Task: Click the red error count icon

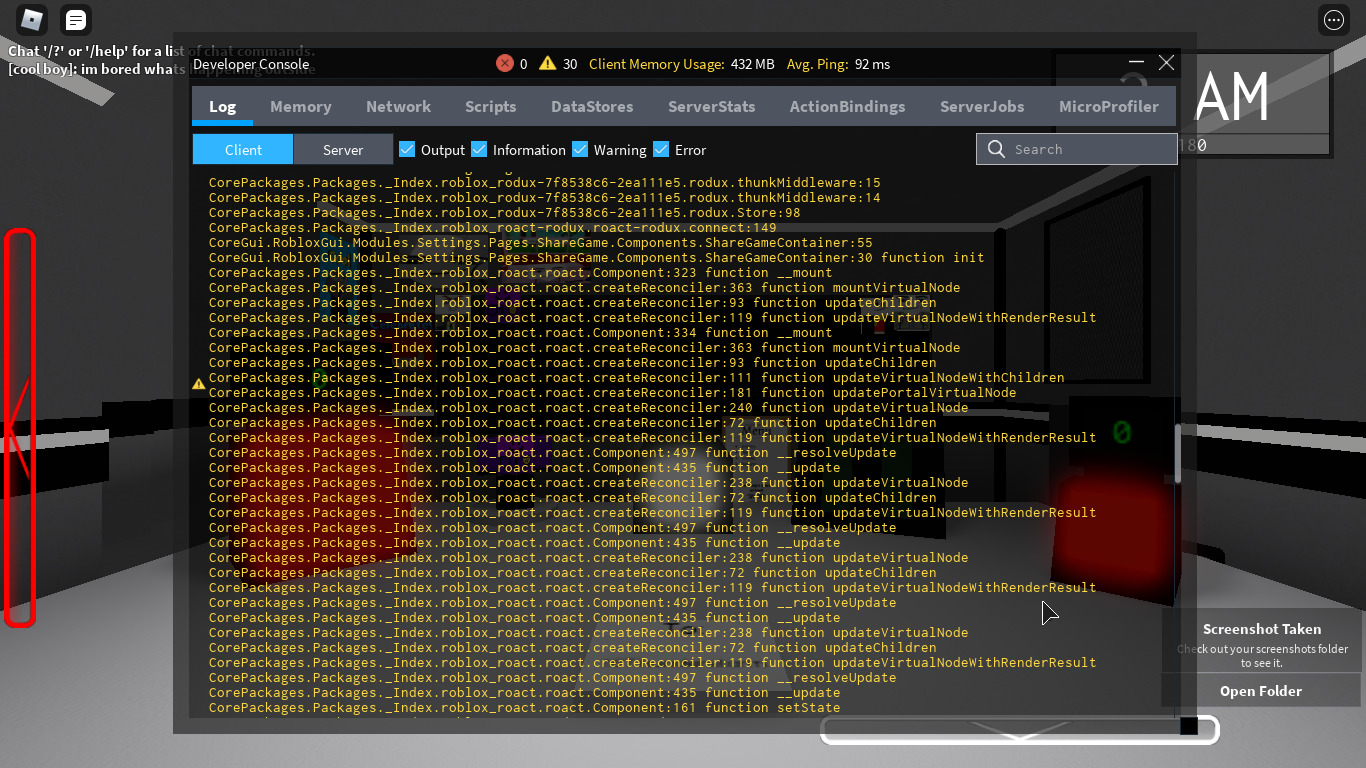Action: 505,63
